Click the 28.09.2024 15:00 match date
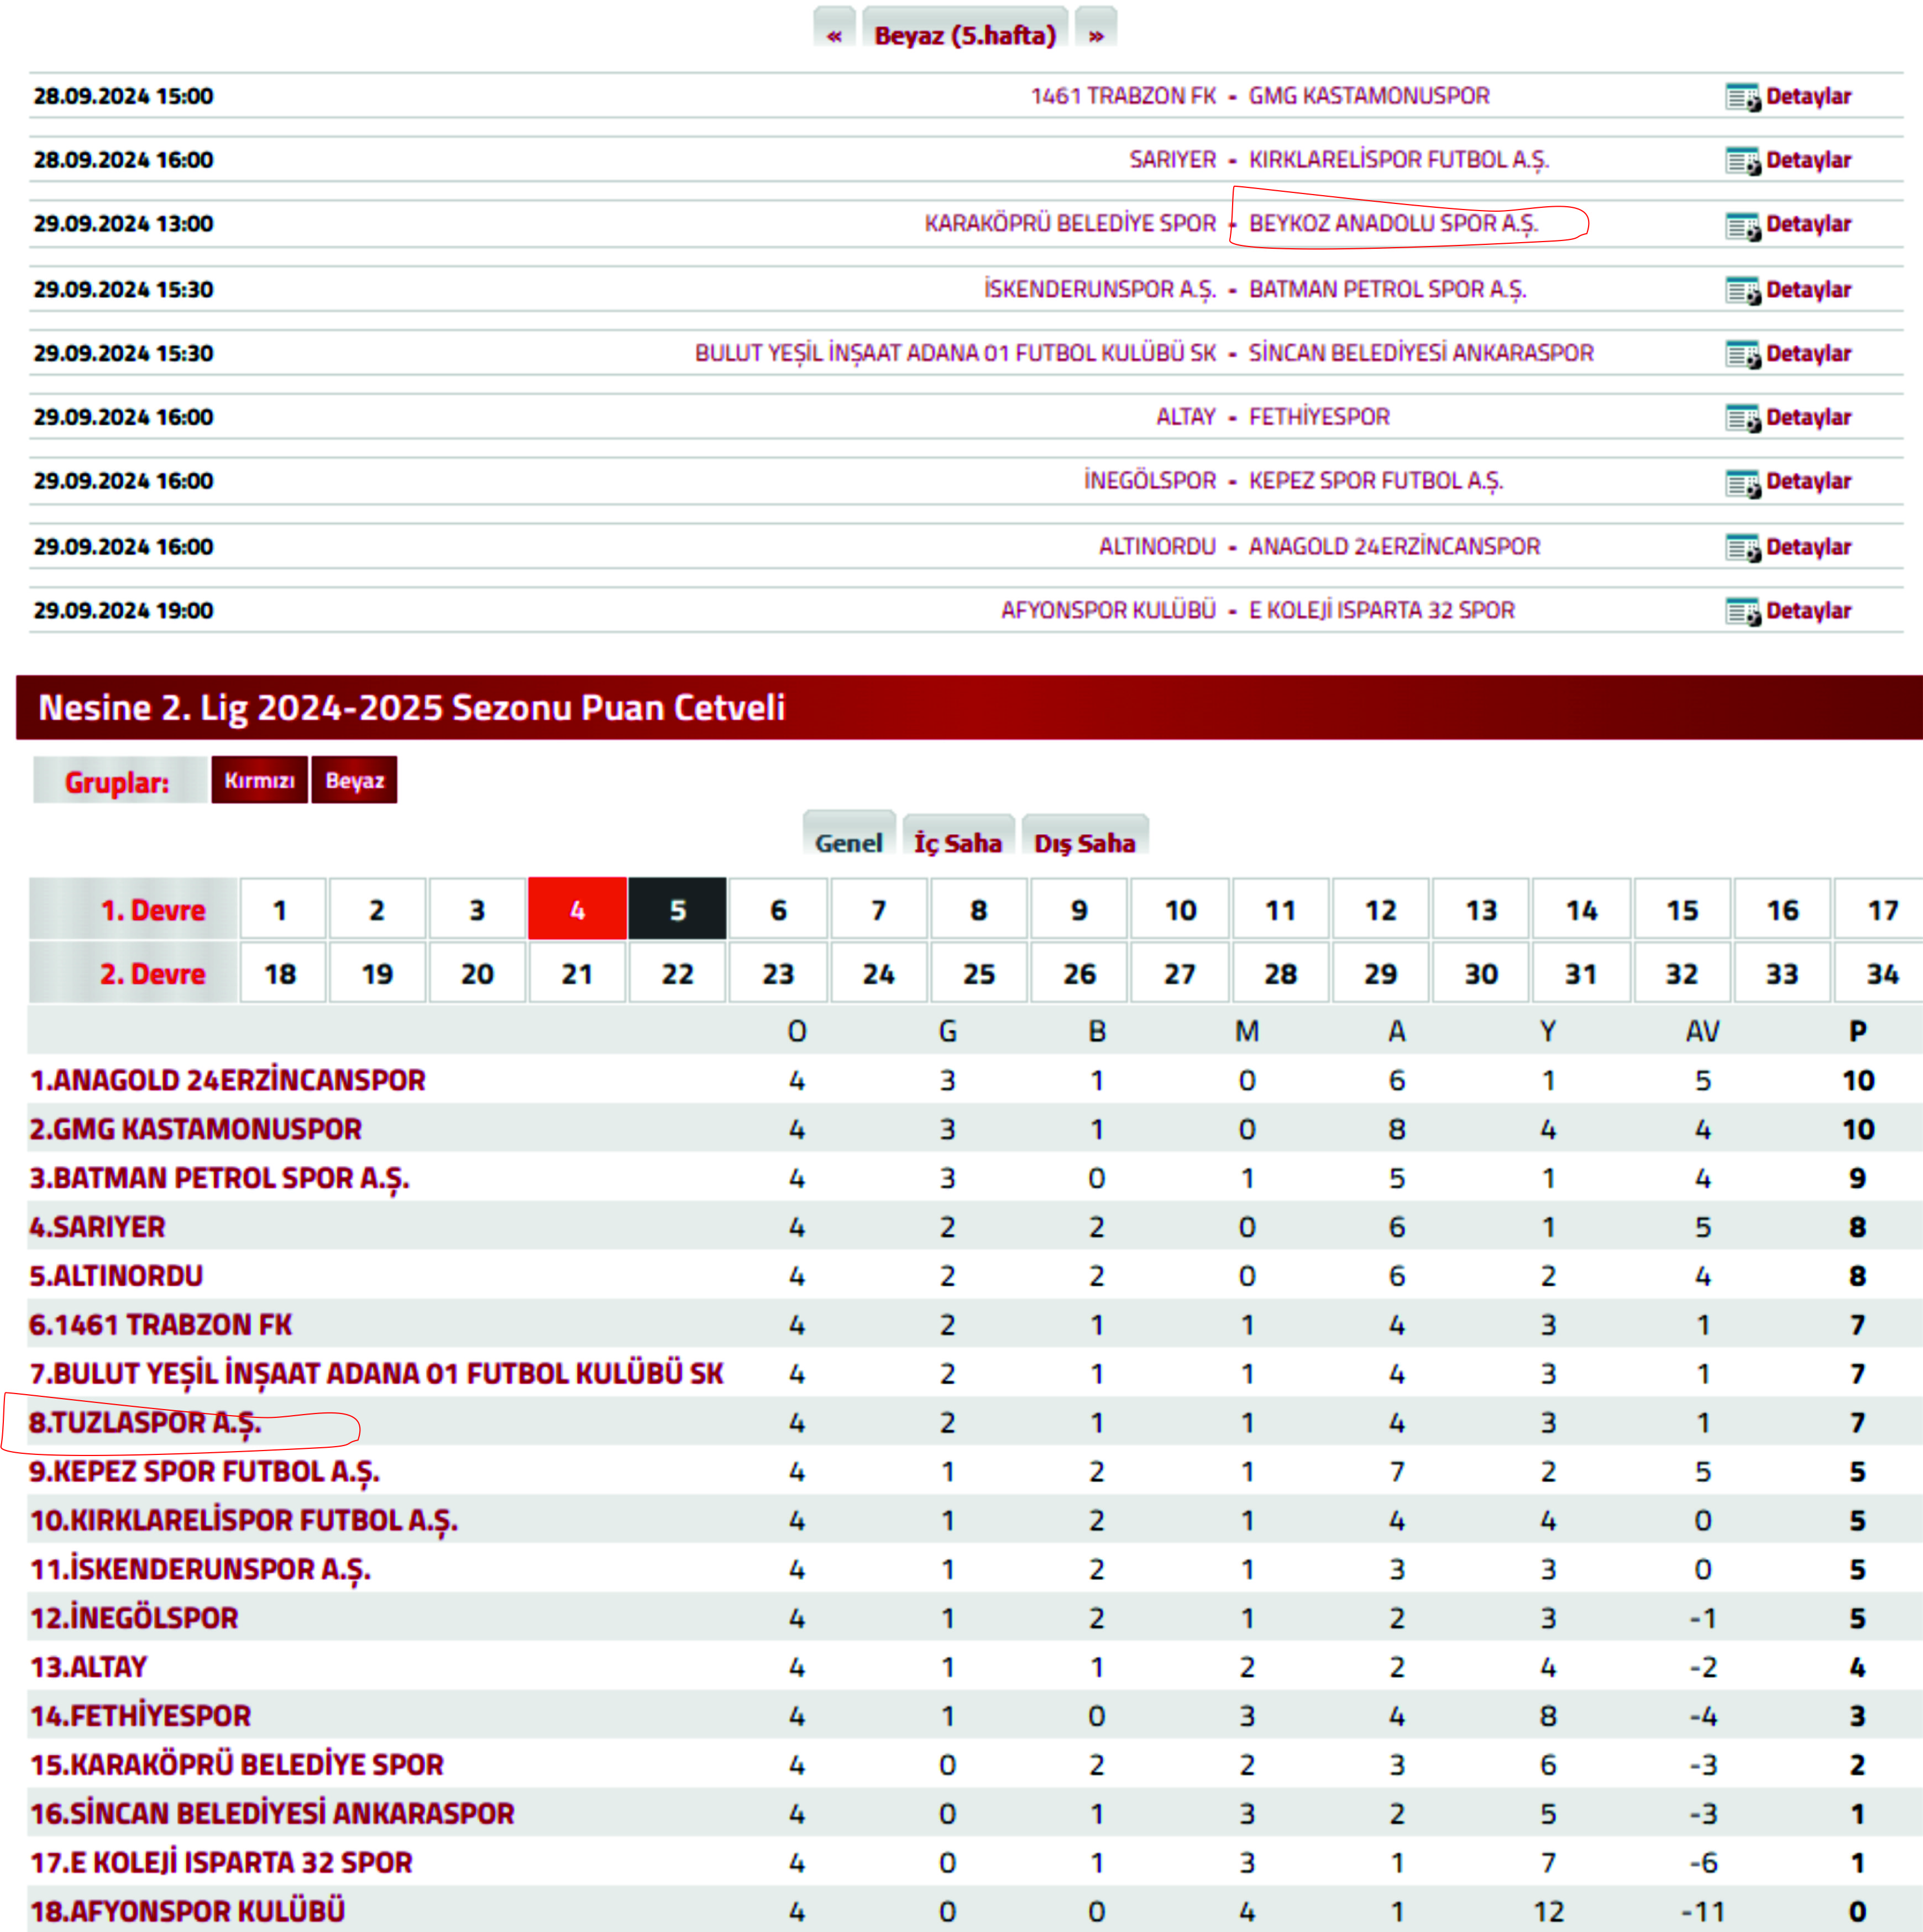Image resolution: width=1923 pixels, height=1932 pixels. coord(124,96)
